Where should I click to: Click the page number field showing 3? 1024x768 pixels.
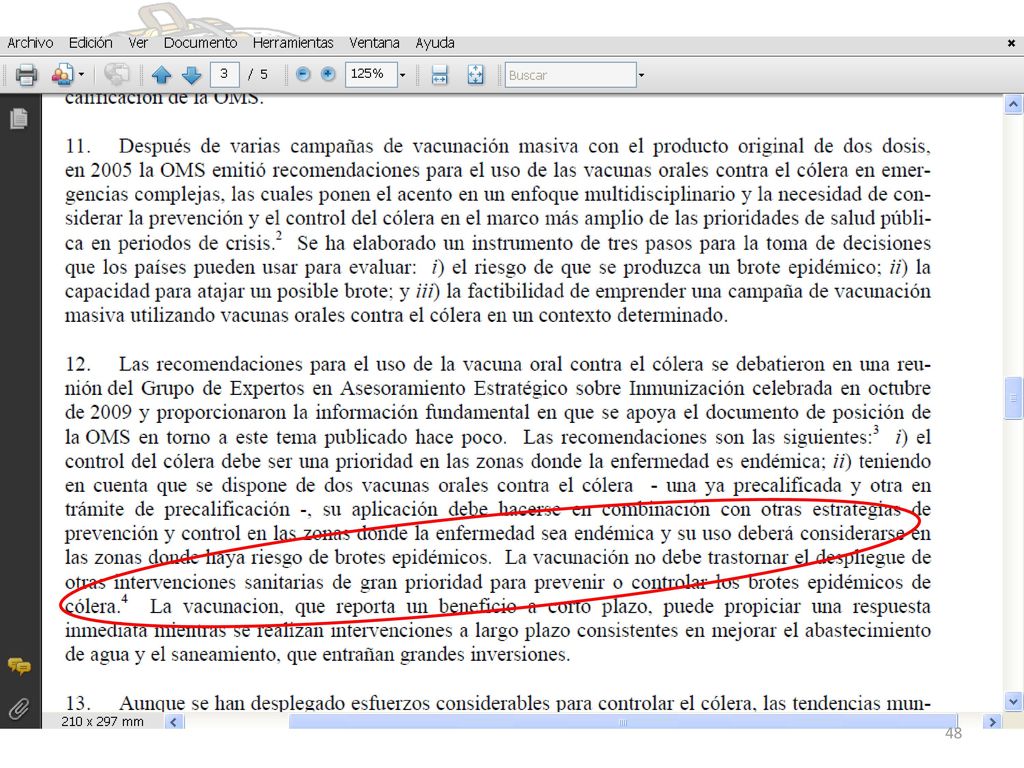tap(225, 74)
